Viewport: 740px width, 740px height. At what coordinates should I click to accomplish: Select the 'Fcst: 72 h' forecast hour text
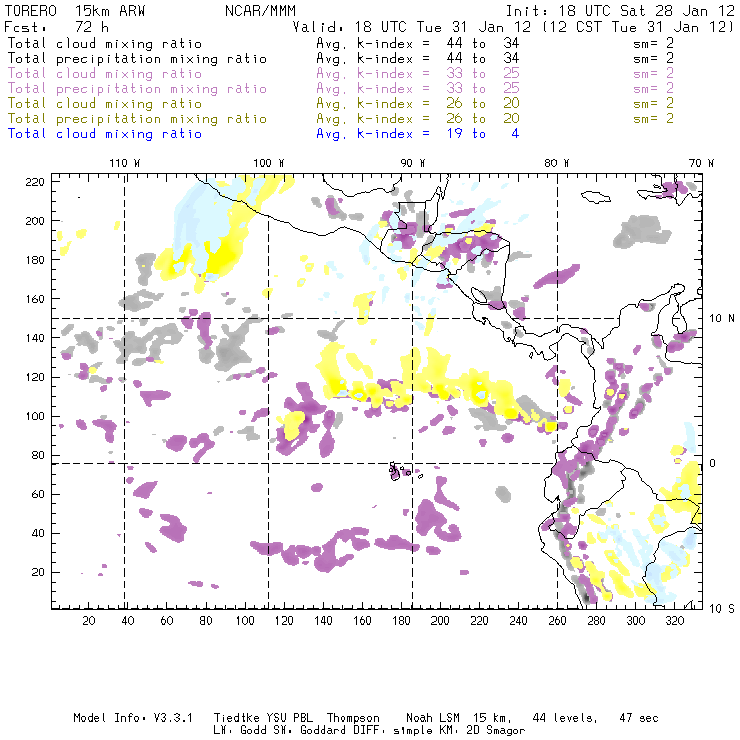(56, 27)
